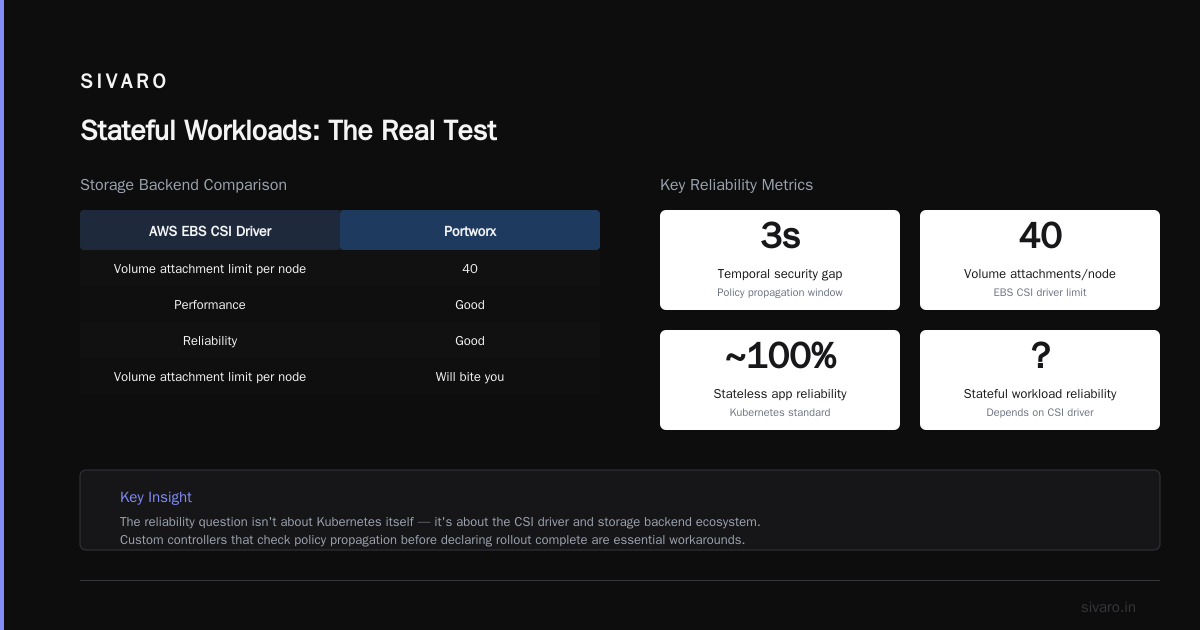
Task: Click the question mark stateful reliability card
Action: tap(1040, 380)
